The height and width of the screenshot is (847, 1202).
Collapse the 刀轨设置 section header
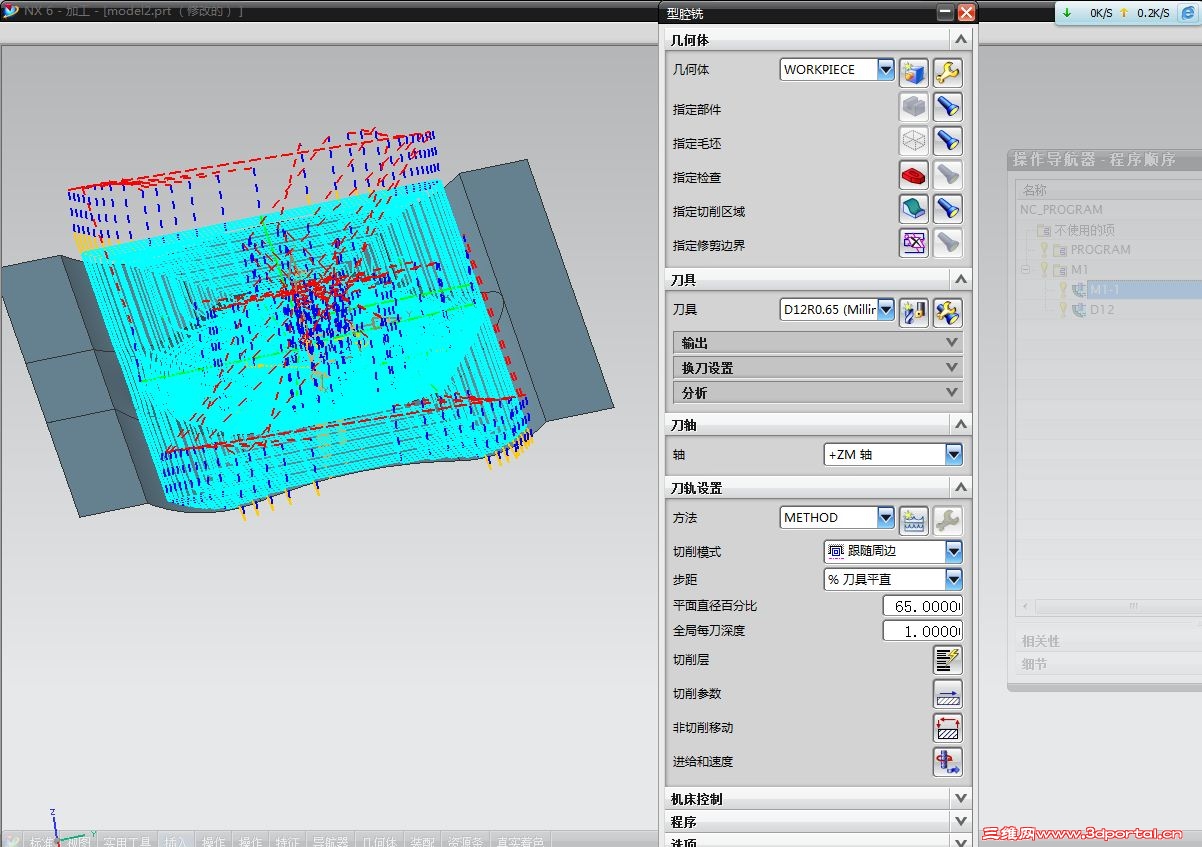point(819,488)
